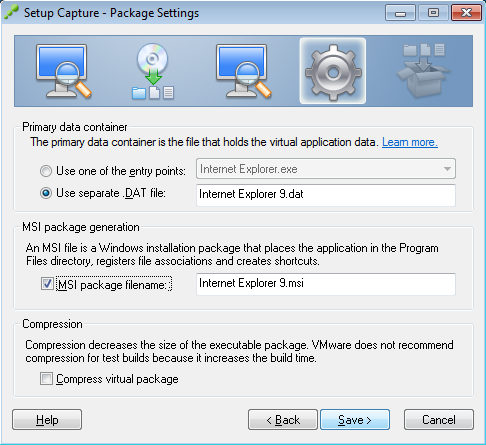Click the Internet Explorer 9.msi filename field
The height and width of the screenshot is (445, 486).
tap(326, 284)
